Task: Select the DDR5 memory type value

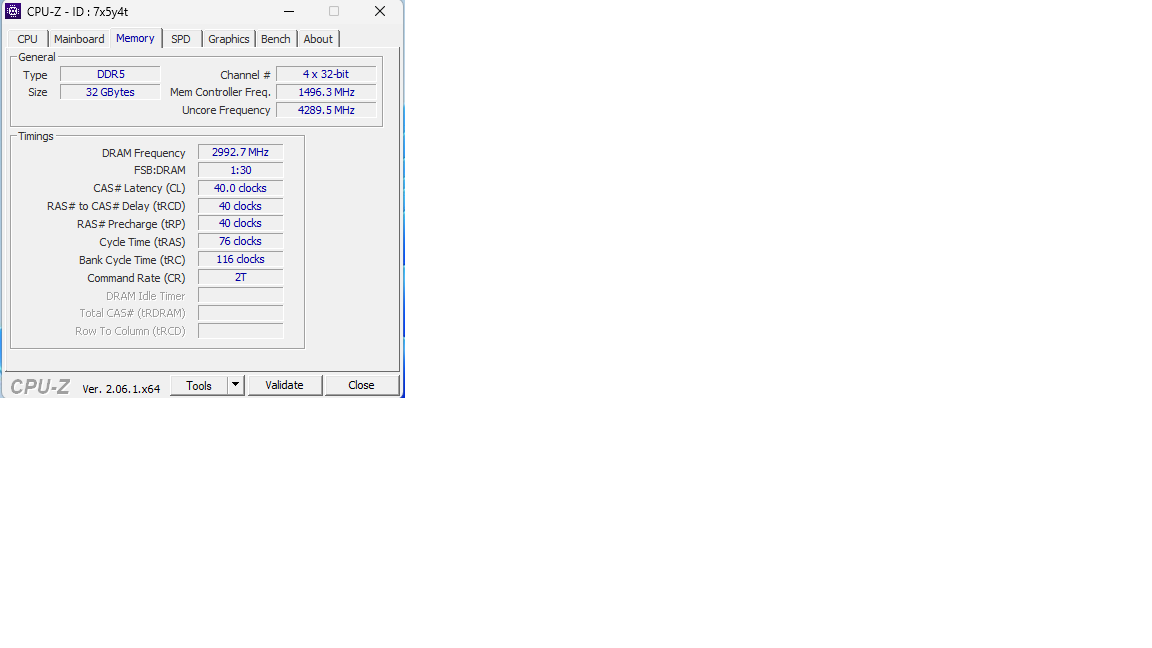Action: tap(110, 74)
